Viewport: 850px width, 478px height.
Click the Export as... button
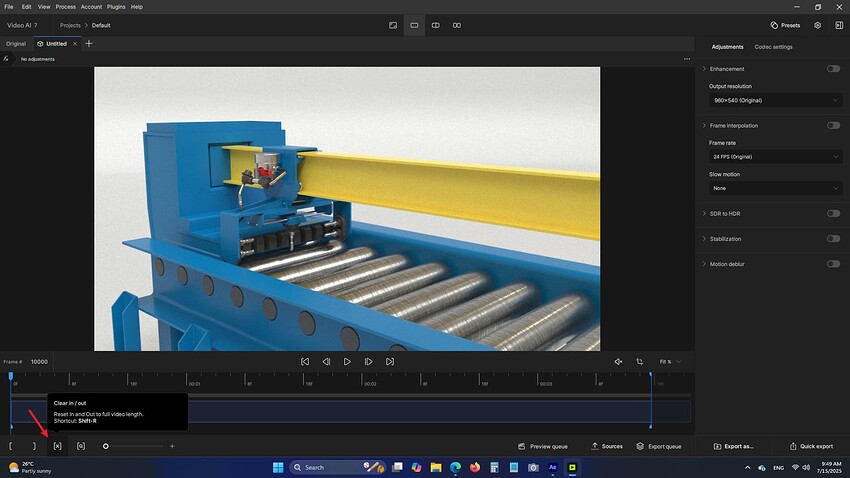pyautogui.click(x=734, y=446)
